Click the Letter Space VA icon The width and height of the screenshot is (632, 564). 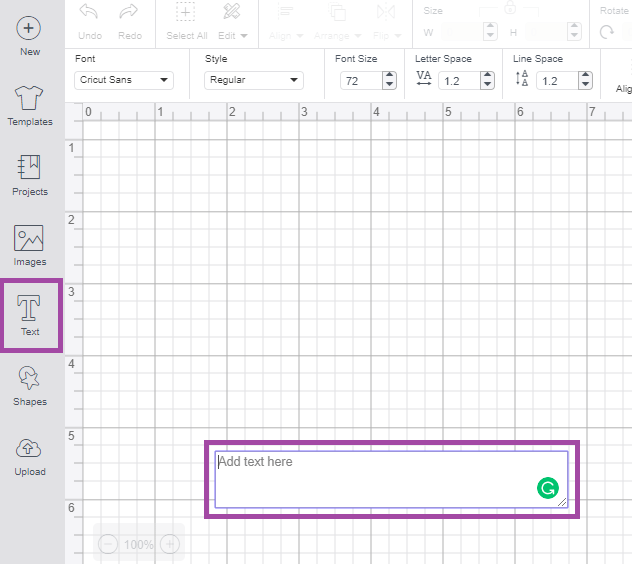coord(424,78)
